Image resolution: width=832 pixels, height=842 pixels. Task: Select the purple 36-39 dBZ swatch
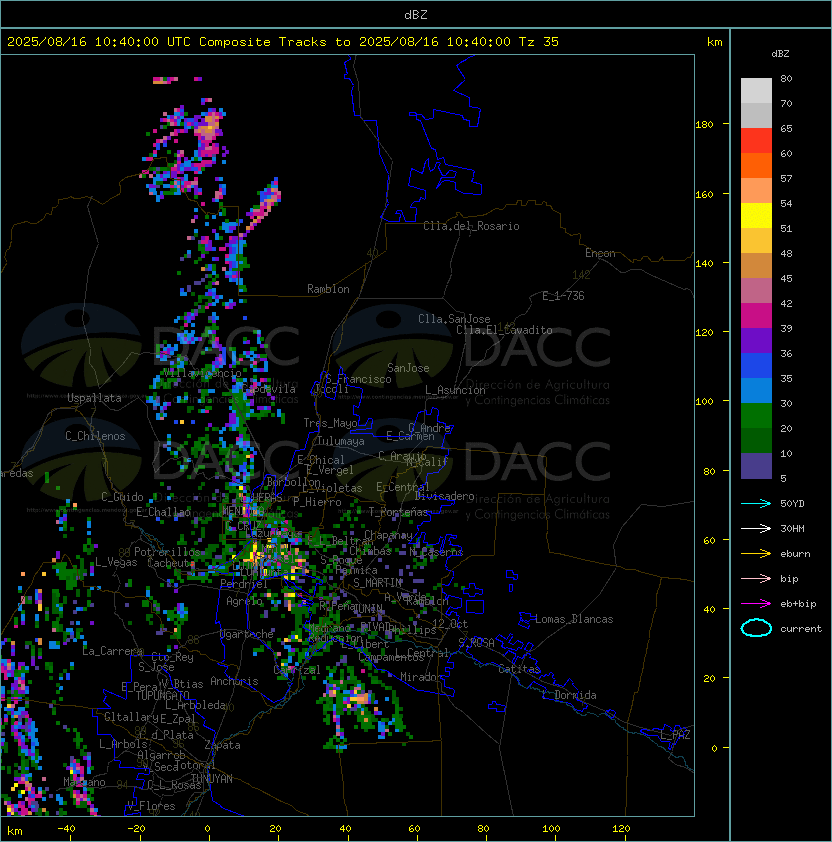[x=756, y=341]
